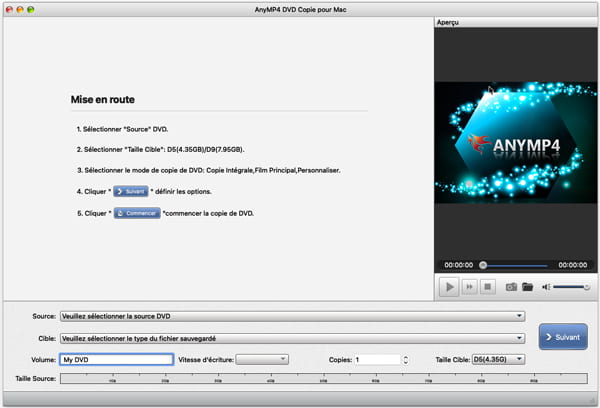Open the Cible file type dropdown

coord(292,338)
